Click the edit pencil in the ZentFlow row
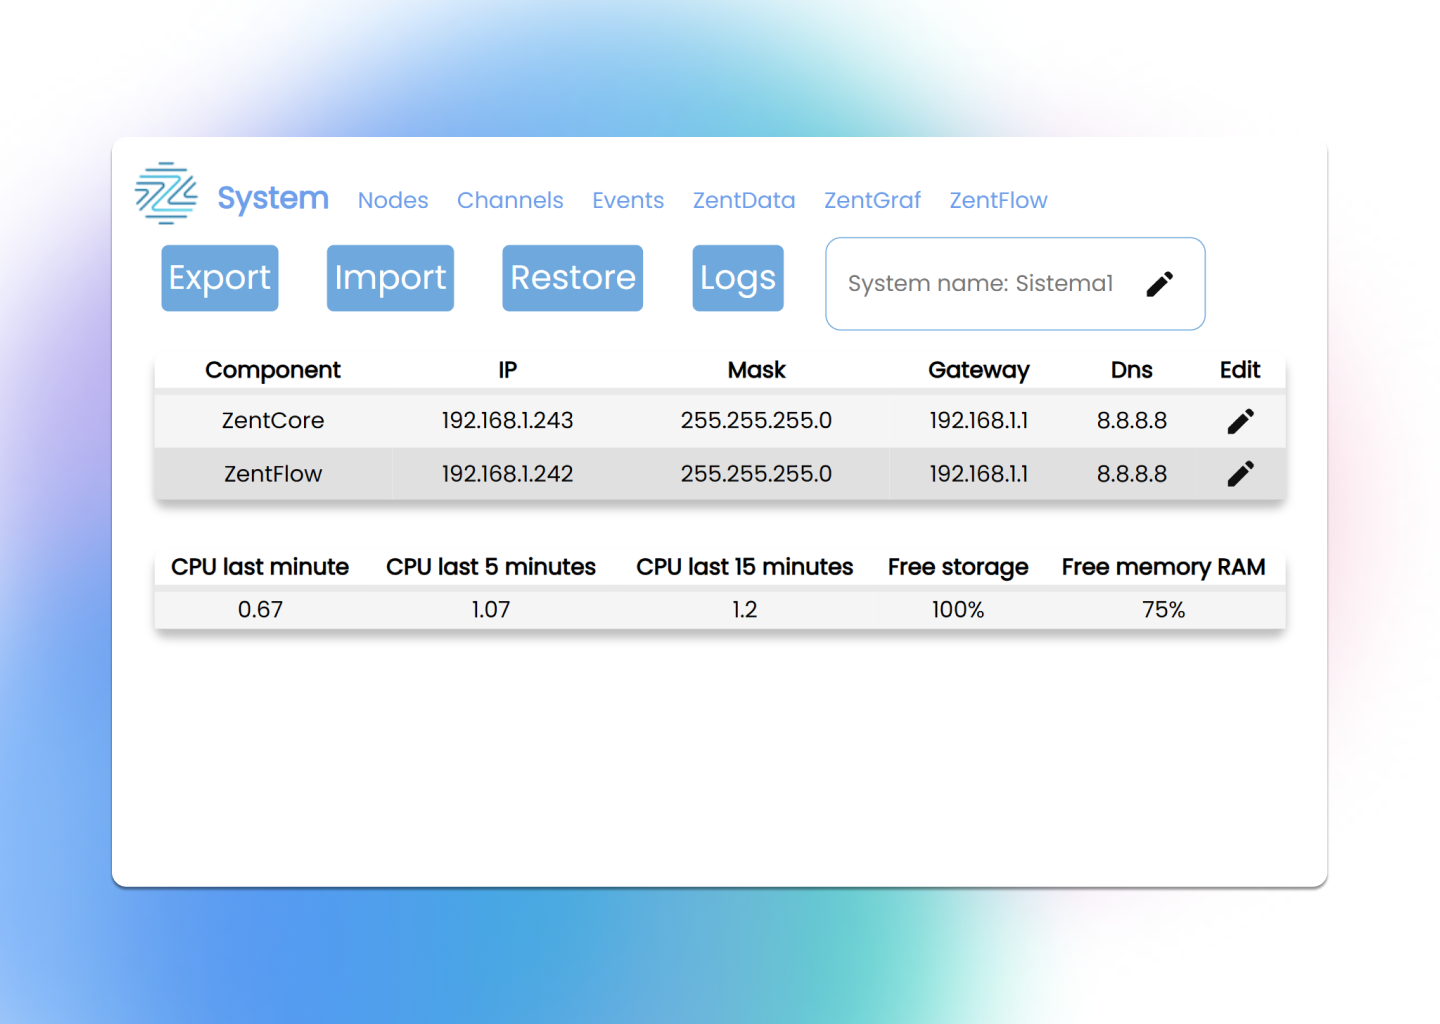Viewport: 1440px width, 1024px height. point(1240,474)
